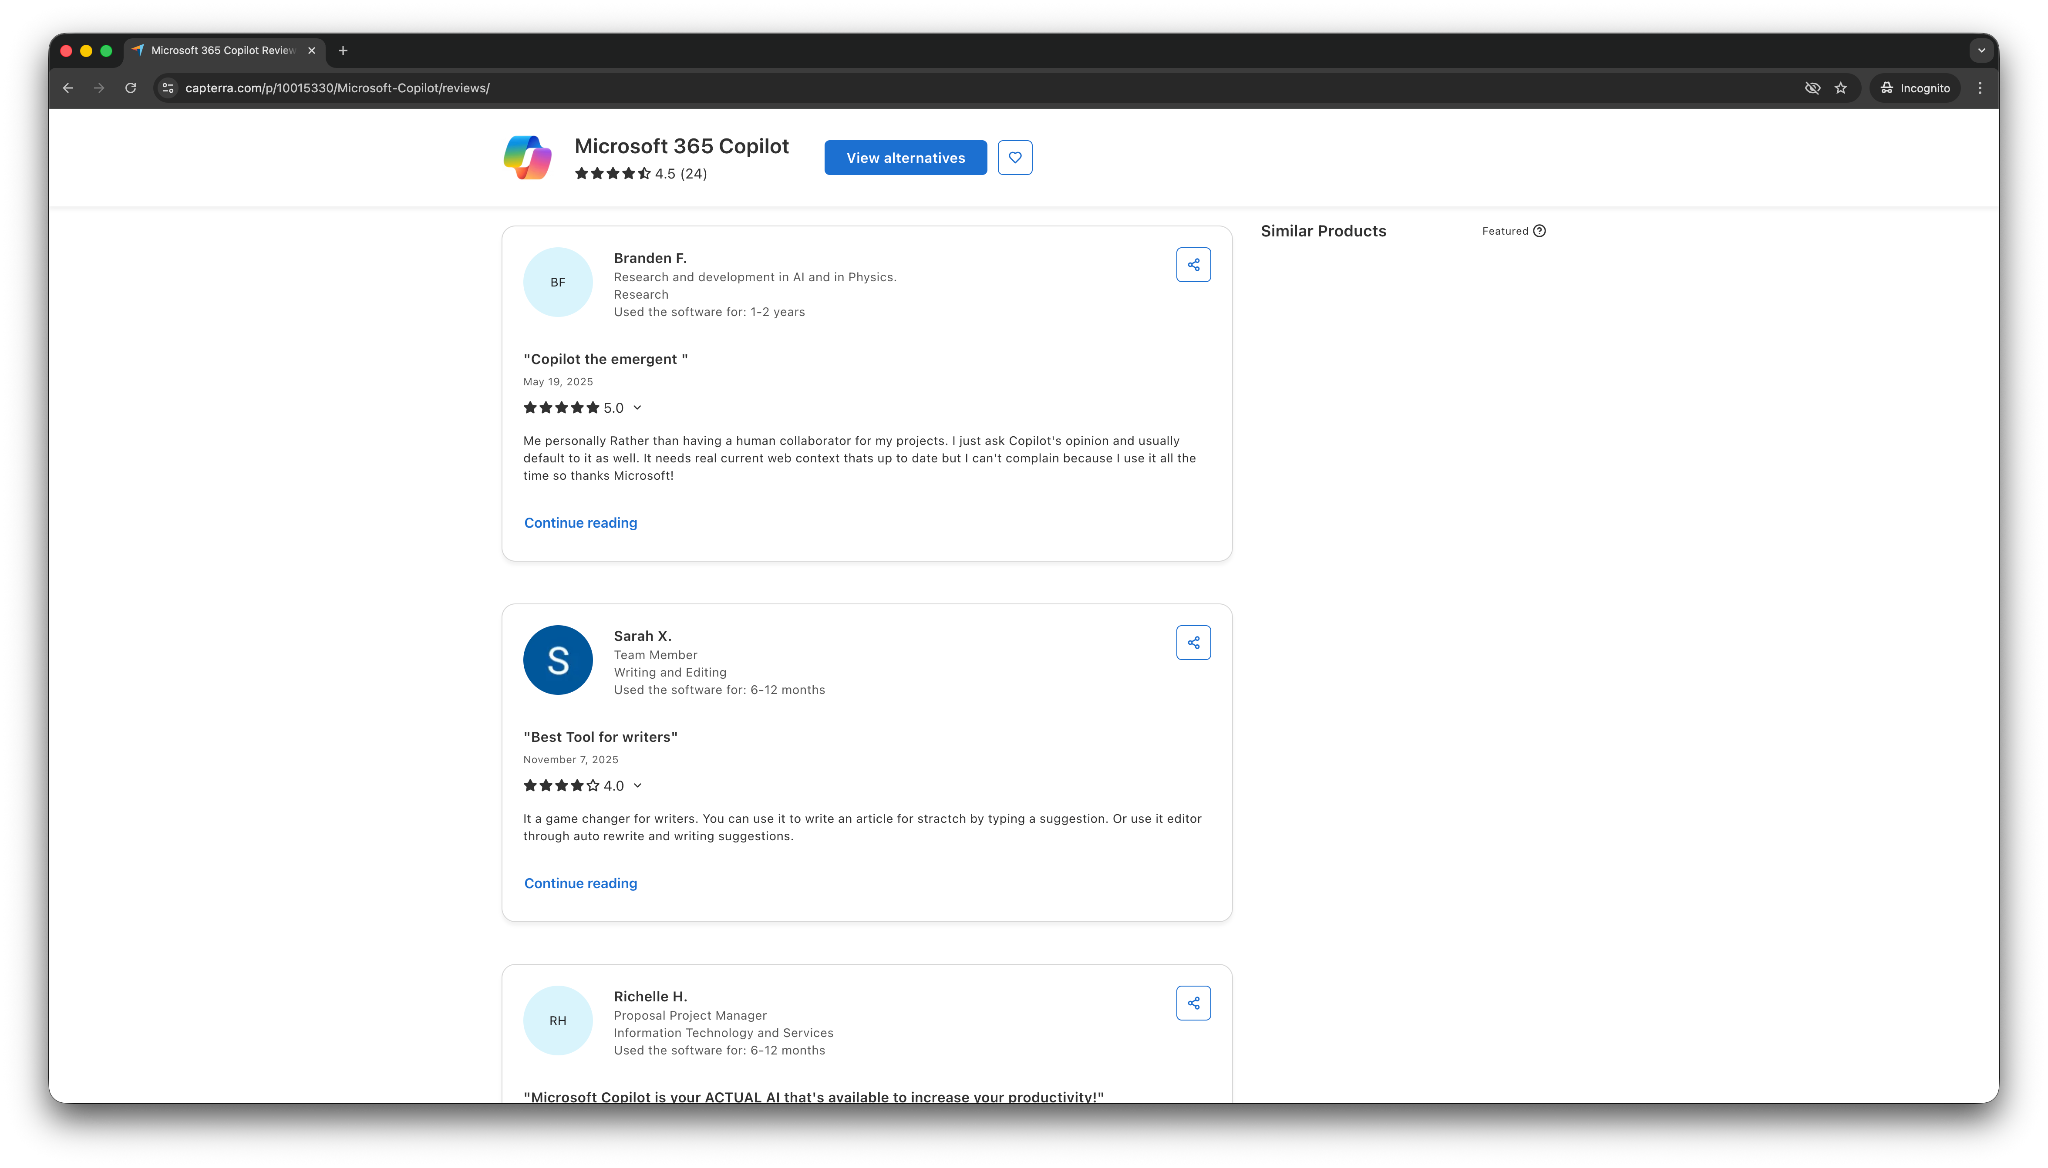Share Richelle H.'s review
2048x1168 pixels.
[1193, 1003]
